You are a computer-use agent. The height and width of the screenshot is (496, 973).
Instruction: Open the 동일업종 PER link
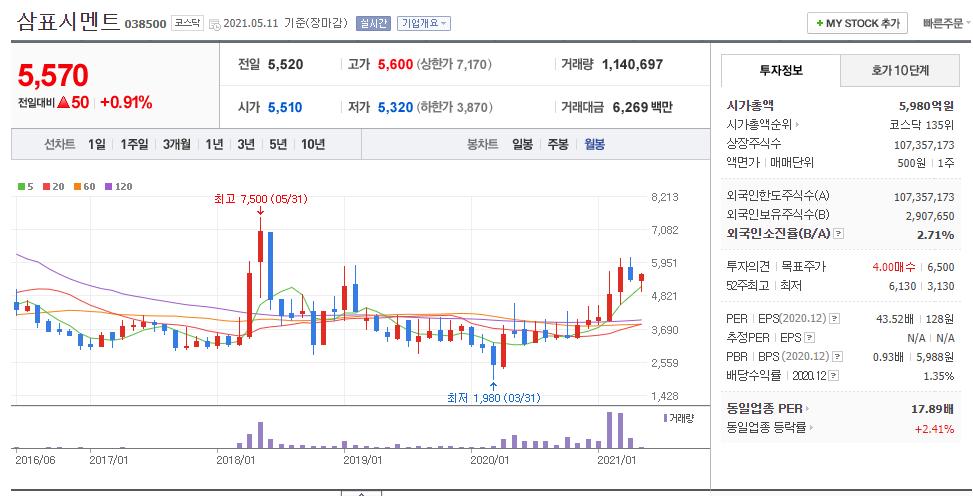coord(768,408)
